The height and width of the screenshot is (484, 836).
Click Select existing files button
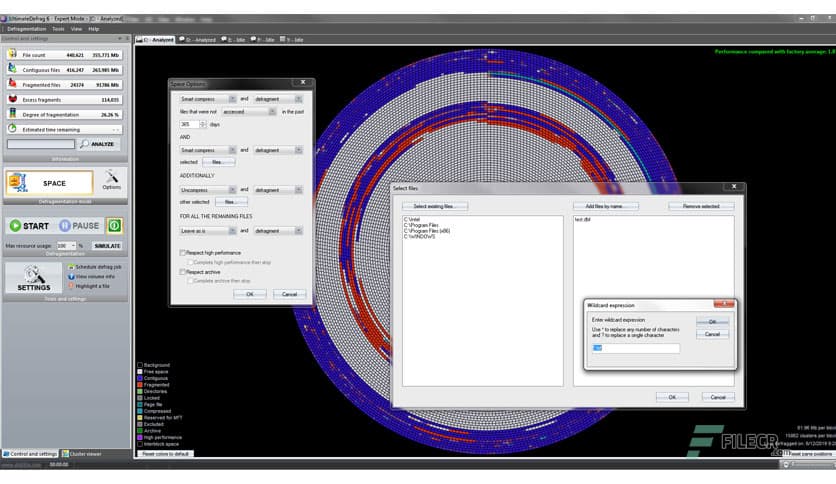coord(435,206)
